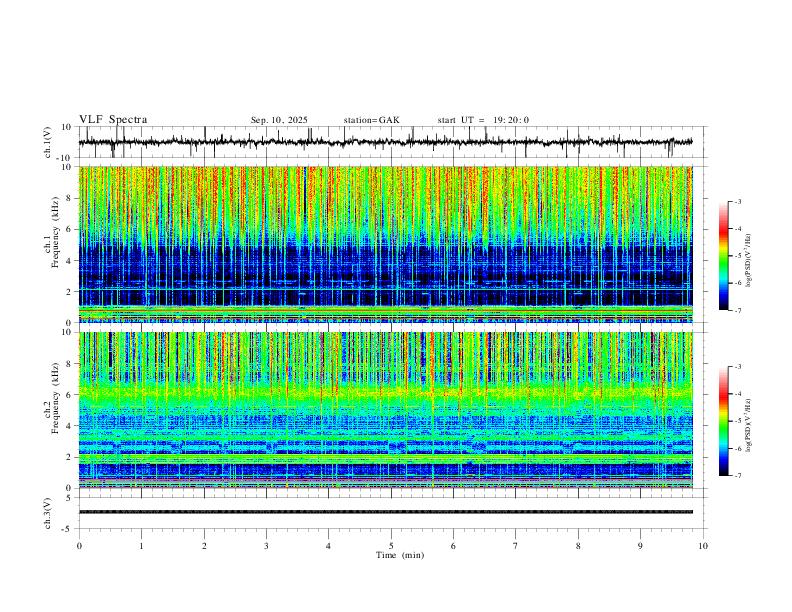Click the upper ch.1 PSD color scale bar
Viewport: 792px width, 612px height.
[x=724, y=256]
